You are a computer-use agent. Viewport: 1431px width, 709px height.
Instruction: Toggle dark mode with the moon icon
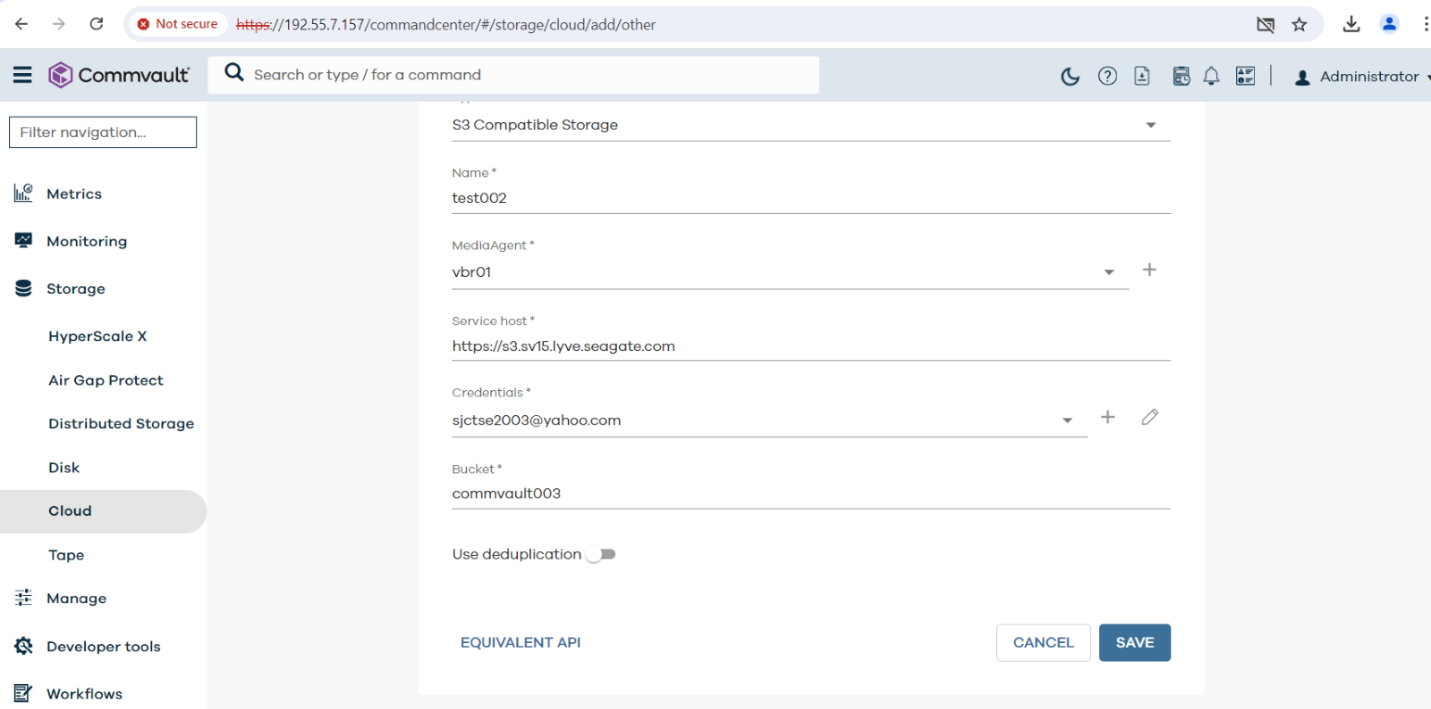(1070, 76)
